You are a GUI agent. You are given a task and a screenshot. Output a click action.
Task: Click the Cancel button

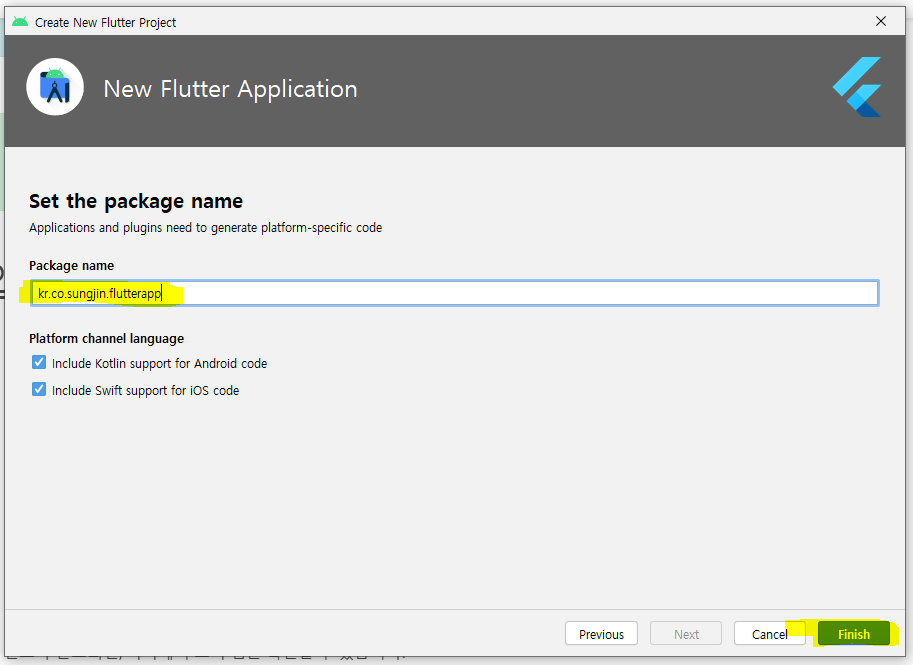tap(769, 634)
